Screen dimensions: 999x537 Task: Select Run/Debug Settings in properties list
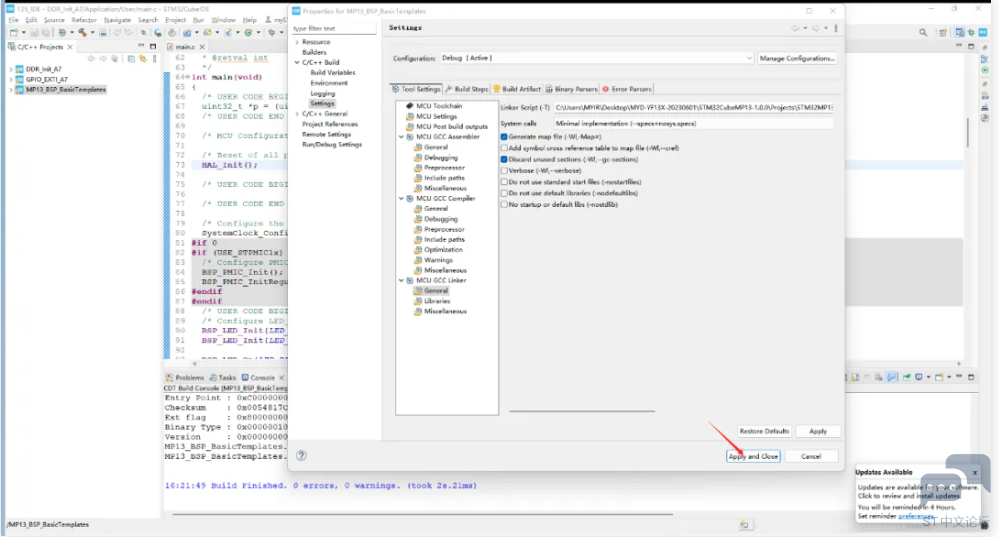tap(332, 145)
